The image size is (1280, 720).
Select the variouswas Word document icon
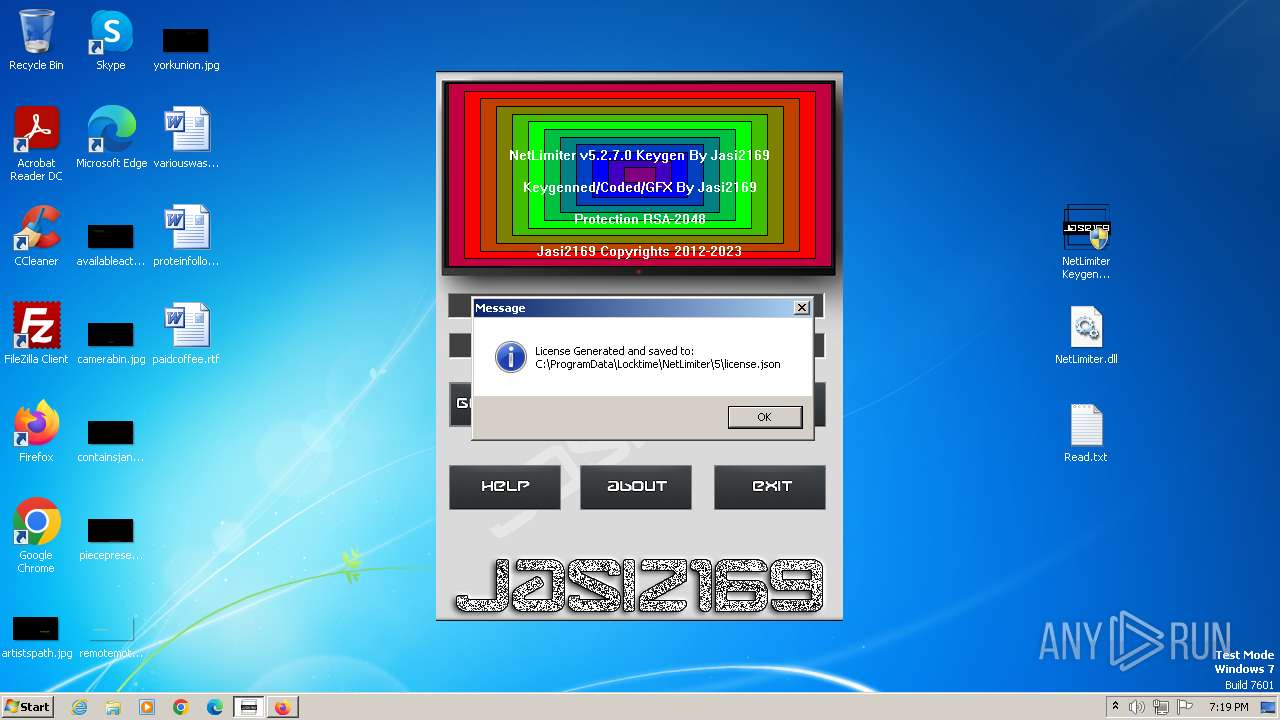click(186, 138)
